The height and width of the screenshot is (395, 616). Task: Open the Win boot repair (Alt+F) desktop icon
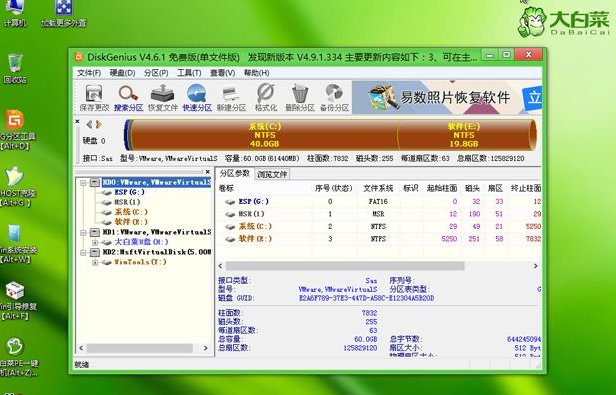(16, 301)
